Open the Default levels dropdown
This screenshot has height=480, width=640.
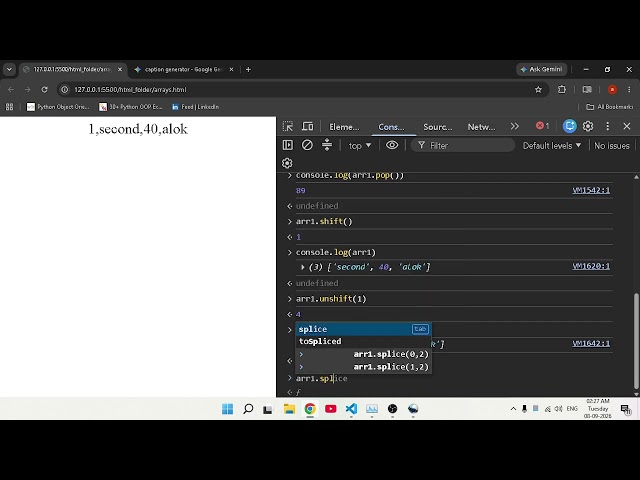[551, 145]
